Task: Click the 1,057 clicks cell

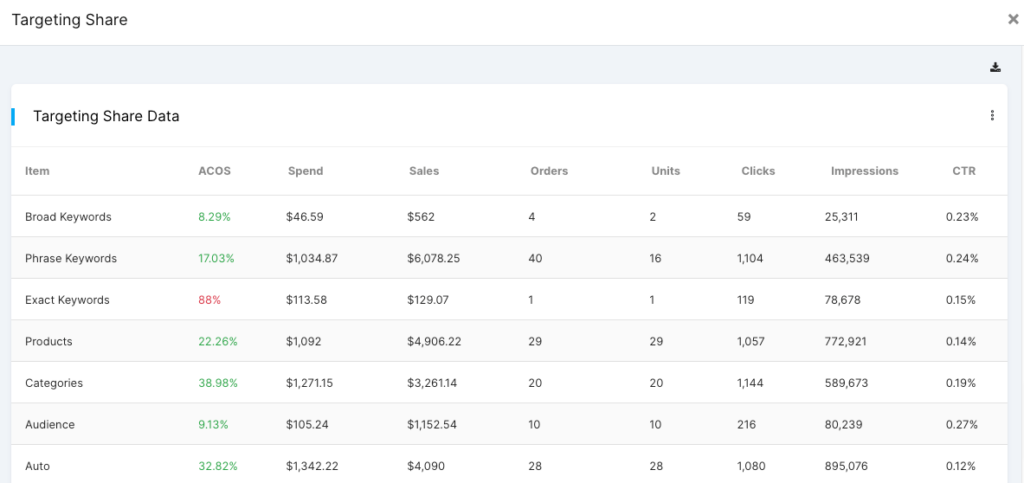Action: tap(750, 341)
